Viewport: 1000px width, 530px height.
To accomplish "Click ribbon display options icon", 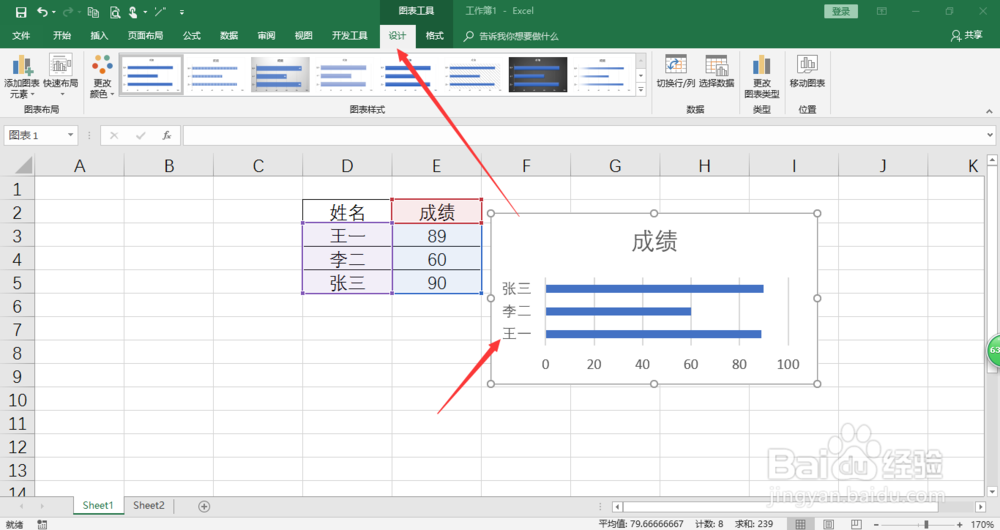I will (881, 11).
